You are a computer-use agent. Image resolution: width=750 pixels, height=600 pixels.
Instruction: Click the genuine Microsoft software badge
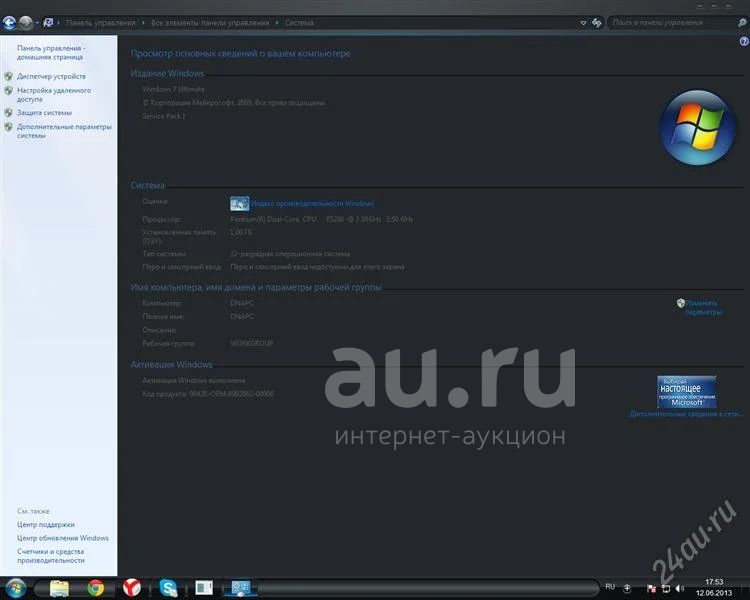(687, 392)
